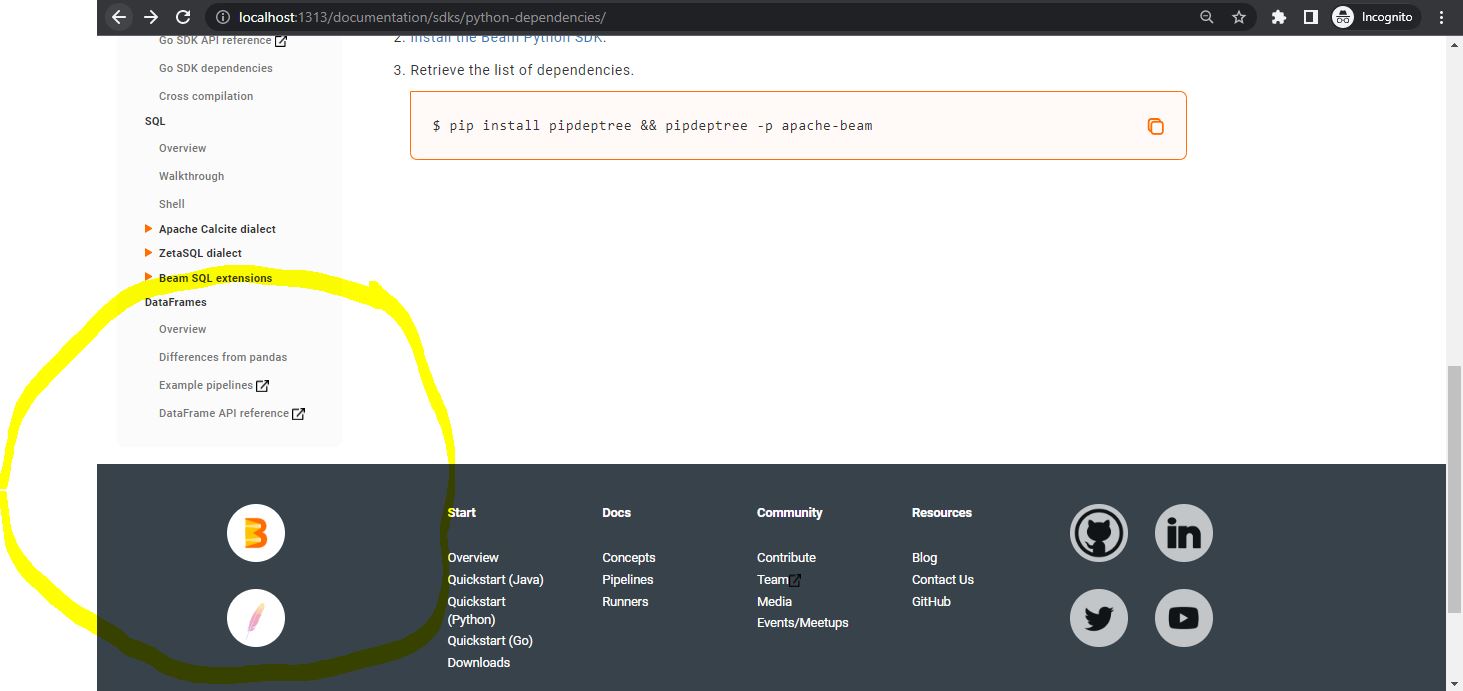Screen dimensions: 1463x691
Task: Select SQL Overview in sidebar
Action: point(183,148)
